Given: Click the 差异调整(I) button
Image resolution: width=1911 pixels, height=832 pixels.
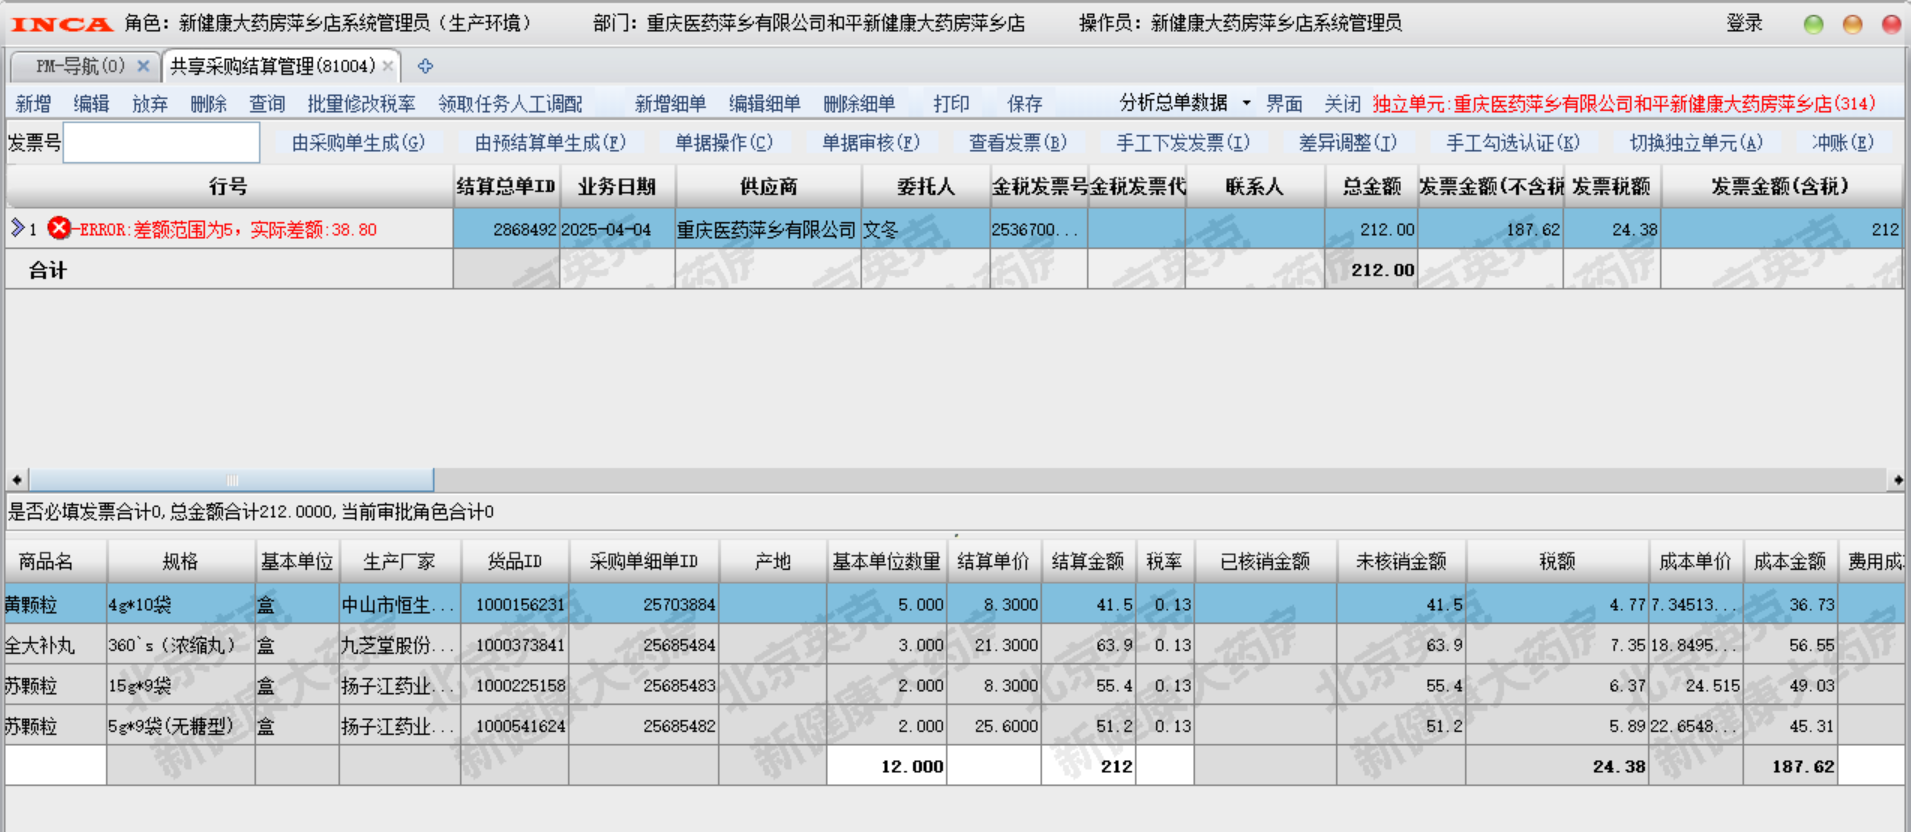Looking at the screenshot, I should pyautogui.click(x=1348, y=143).
